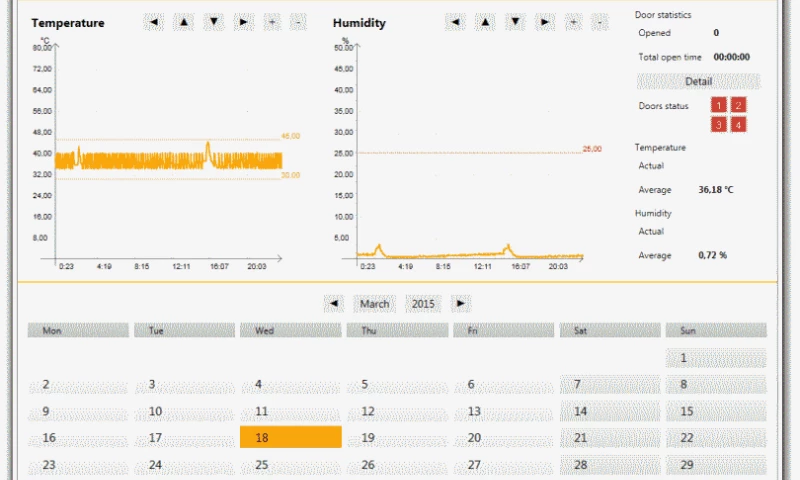Pan Humidity chart right with arrow
The height and width of the screenshot is (480, 800).
pyautogui.click(x=543, y=21)
